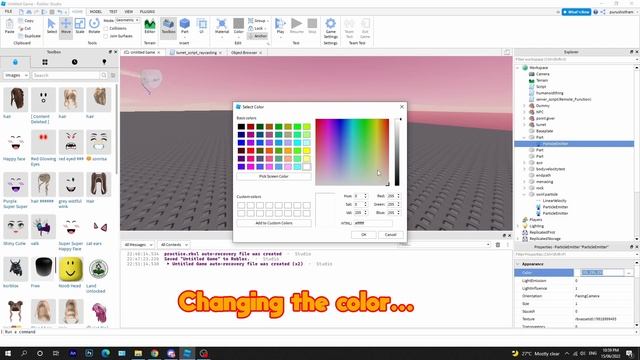The height and width of the screenshot is (360, 640).
Task: Collapse the Appearance section in Properties
Action: (518, 264)
